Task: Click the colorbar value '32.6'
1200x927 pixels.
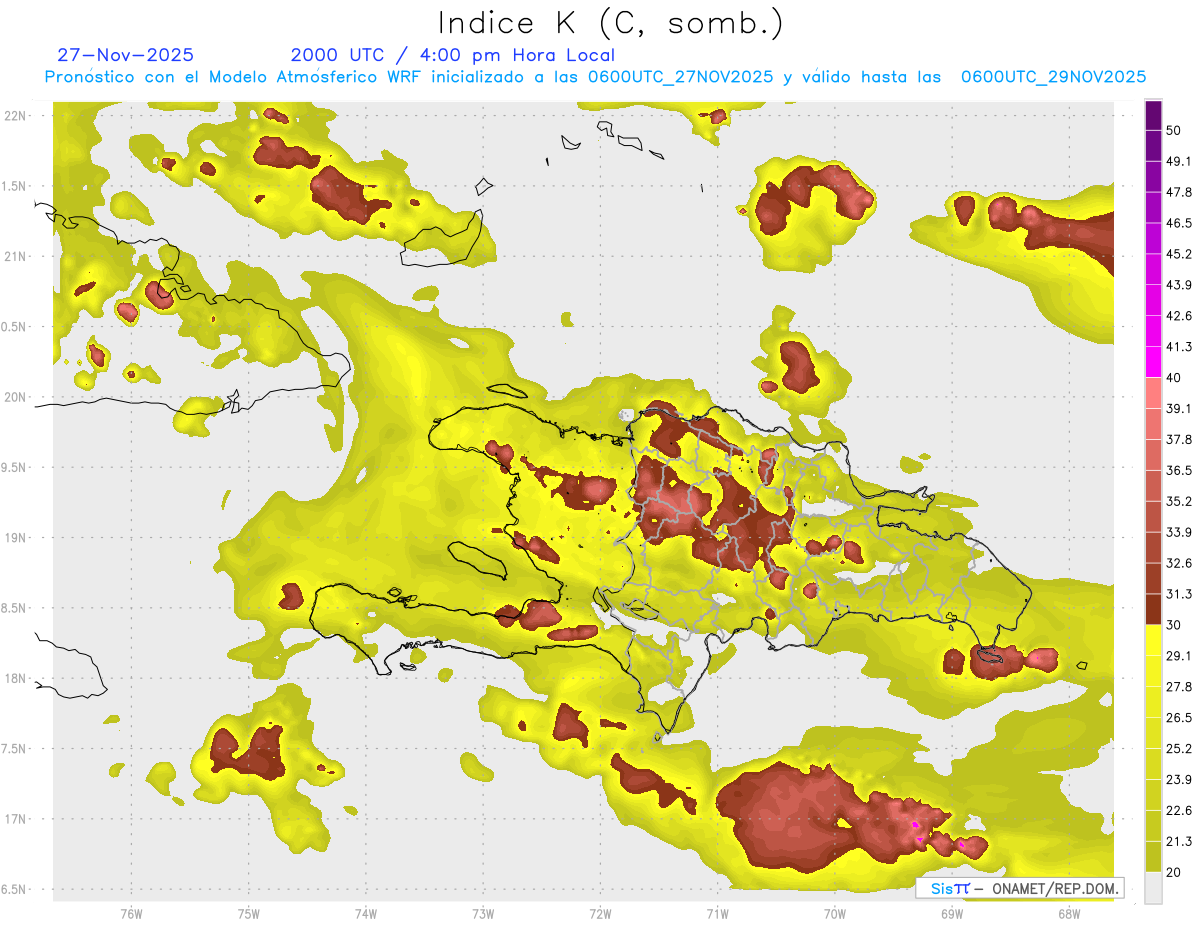Action: point(1178,563)
